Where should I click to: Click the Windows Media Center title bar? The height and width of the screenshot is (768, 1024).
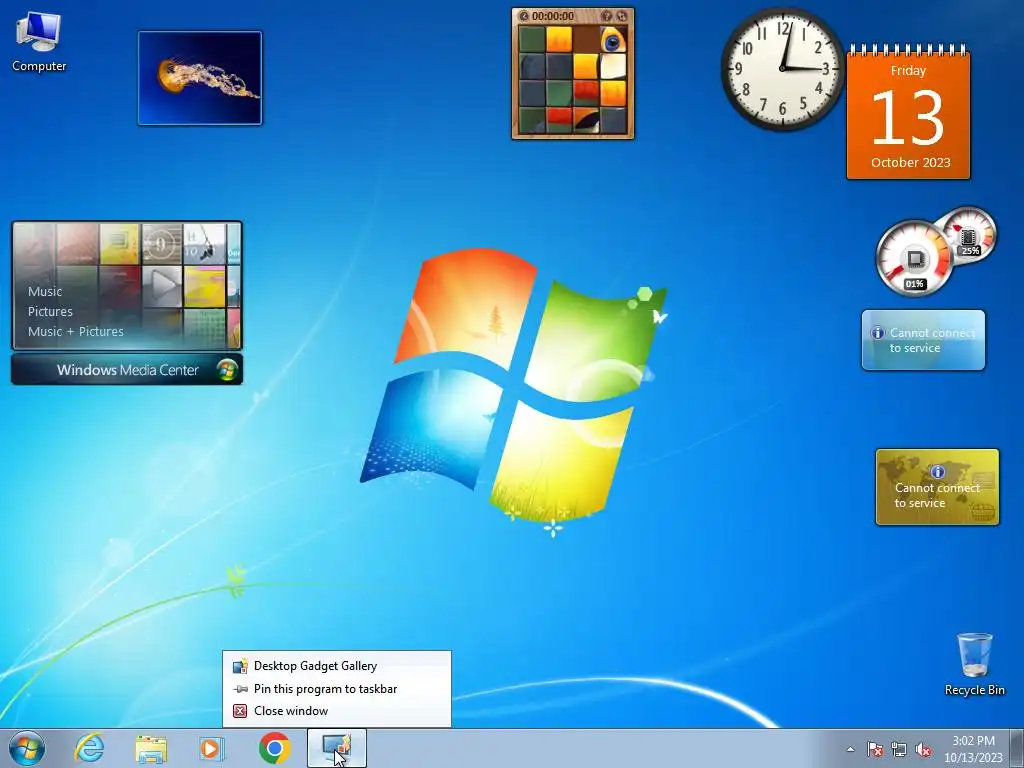[x=127, y=370]
